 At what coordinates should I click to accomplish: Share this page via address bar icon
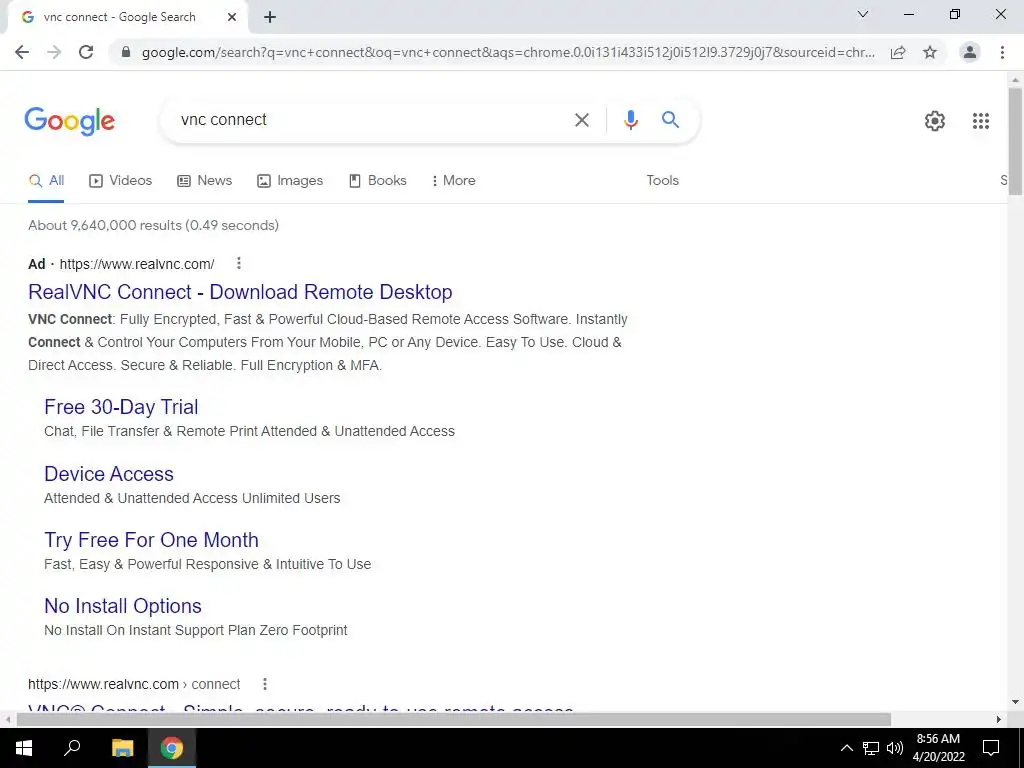(898, 52)
